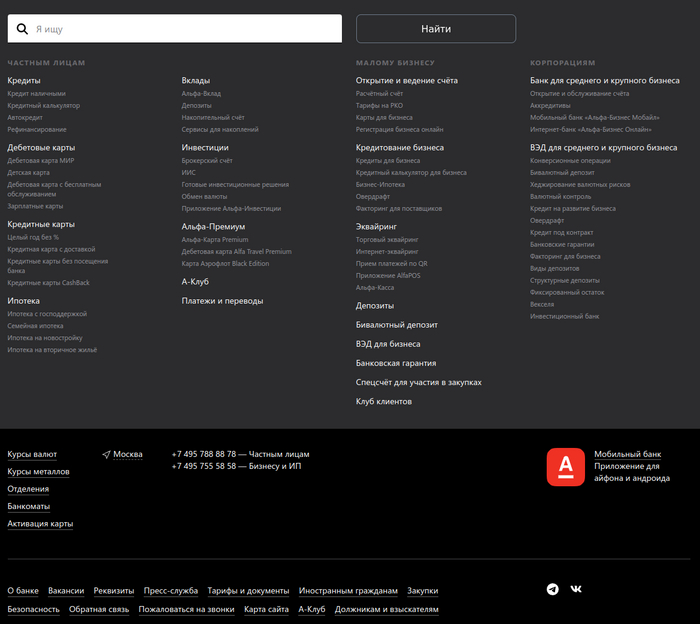Open Вакансии footer link

coord(66,591)
